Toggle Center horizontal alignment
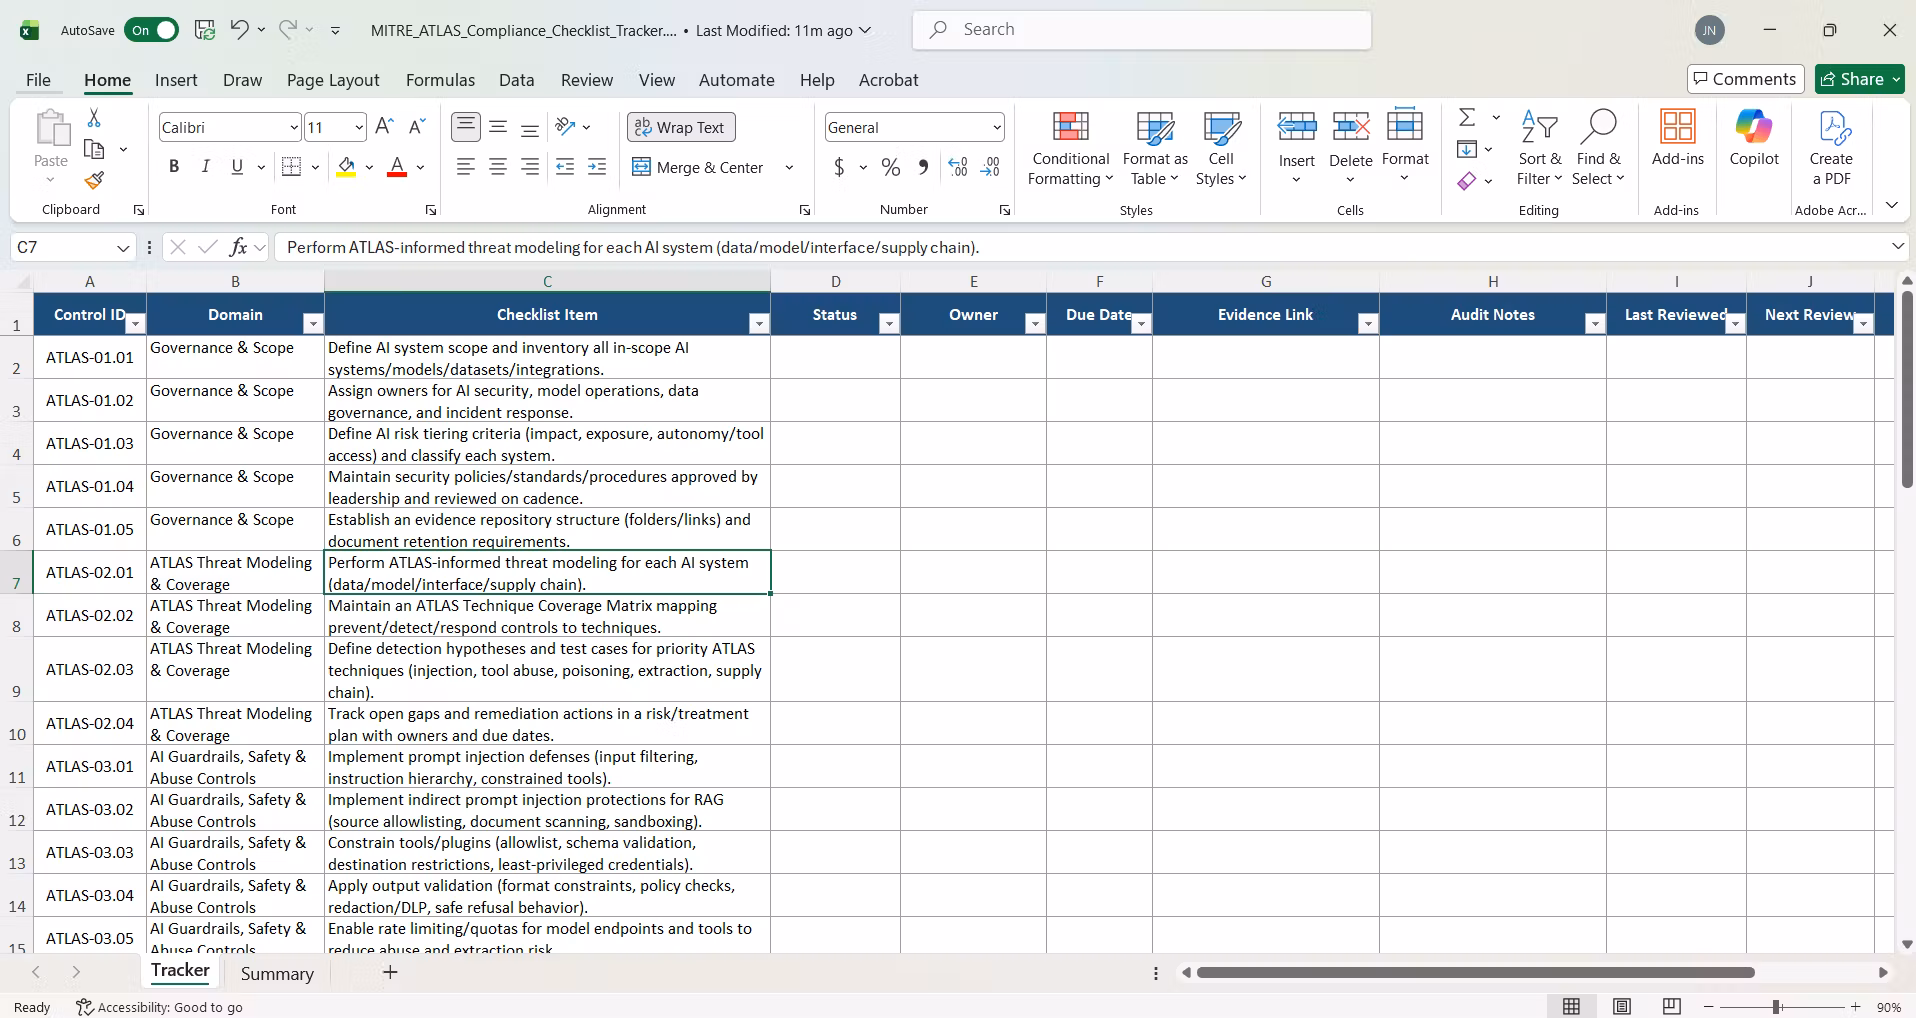This screenshot has height=1018, width=1916. (x=498, y=167)
